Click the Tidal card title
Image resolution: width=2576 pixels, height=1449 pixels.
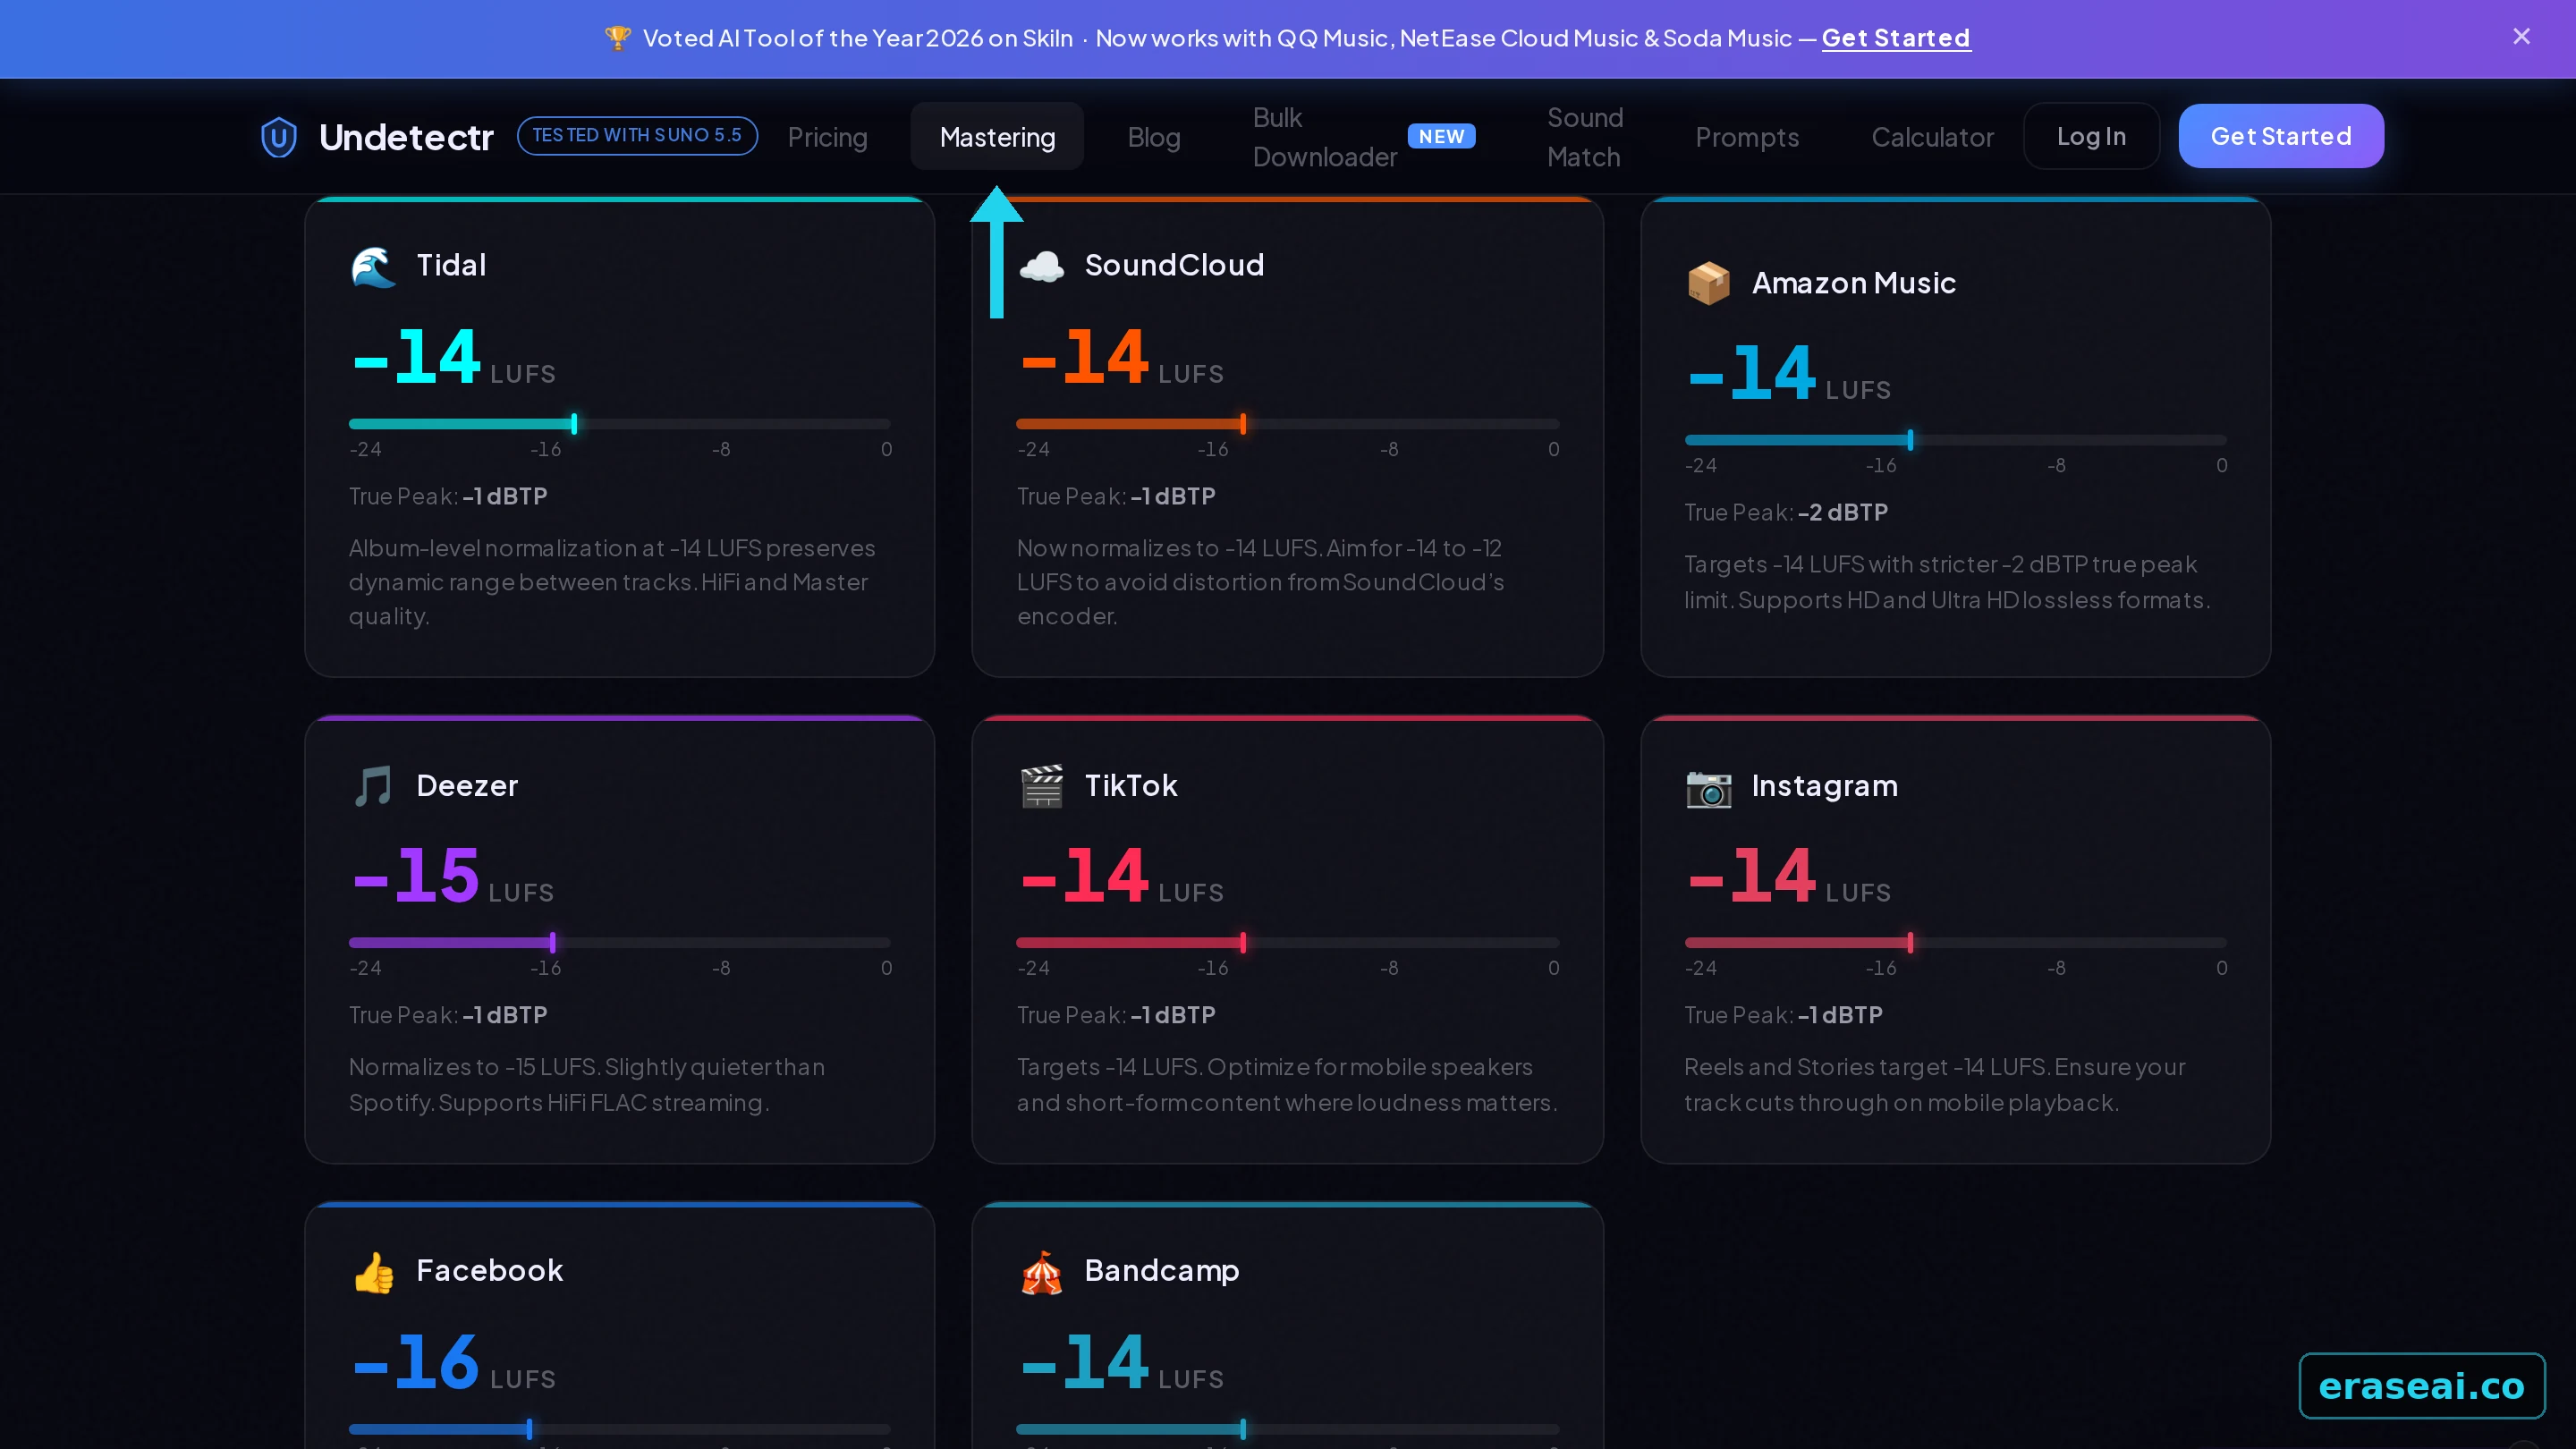tap(451, 265)
